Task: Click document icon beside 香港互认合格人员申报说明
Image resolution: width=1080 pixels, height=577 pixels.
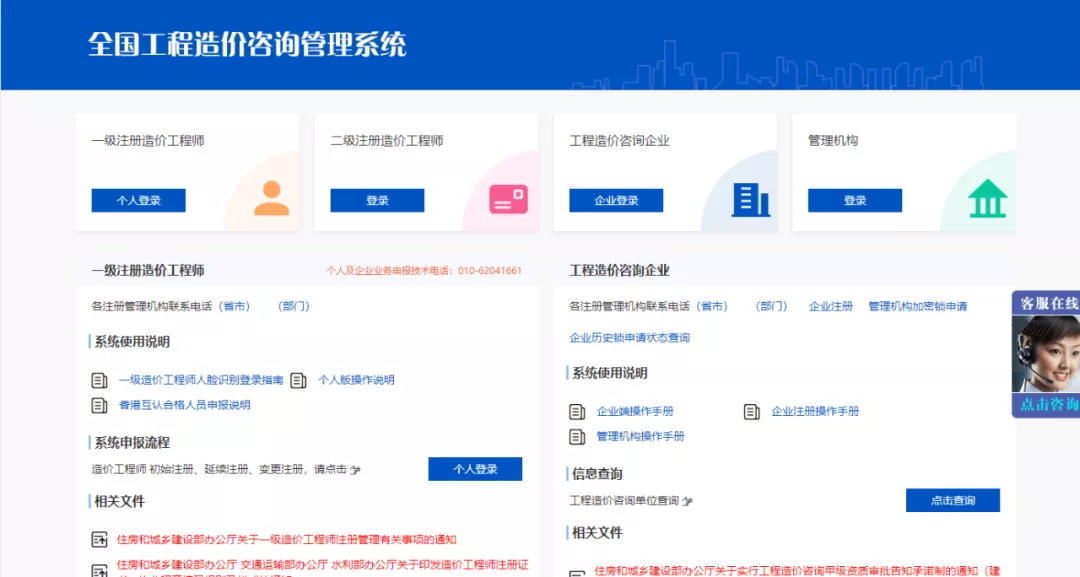Action: pos(99,405)
